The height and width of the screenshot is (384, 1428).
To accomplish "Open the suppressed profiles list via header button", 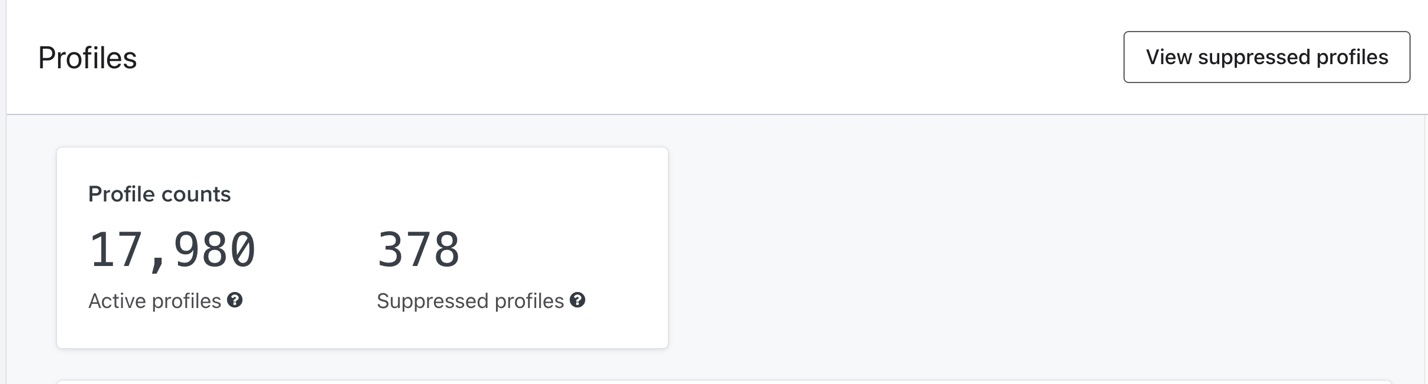I will tap(1266, 57).
